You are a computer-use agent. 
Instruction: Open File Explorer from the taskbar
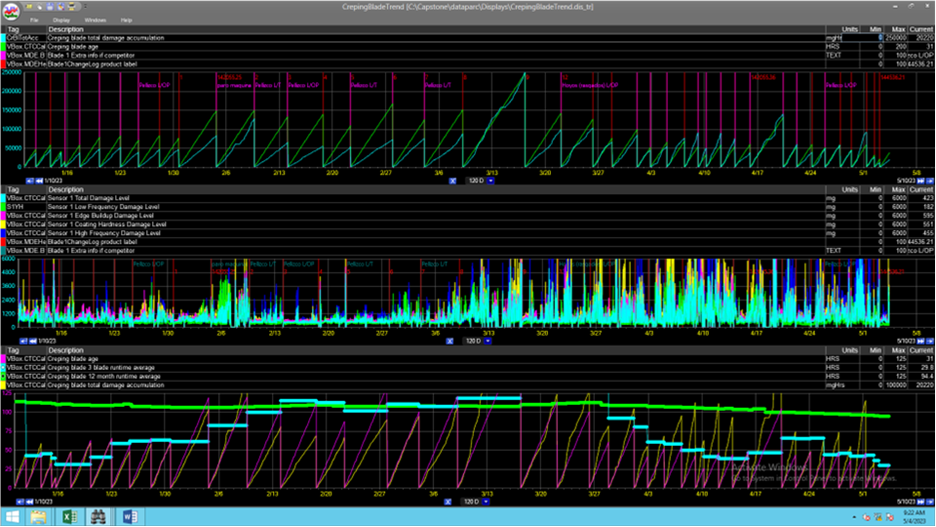(x=39, y=517)
